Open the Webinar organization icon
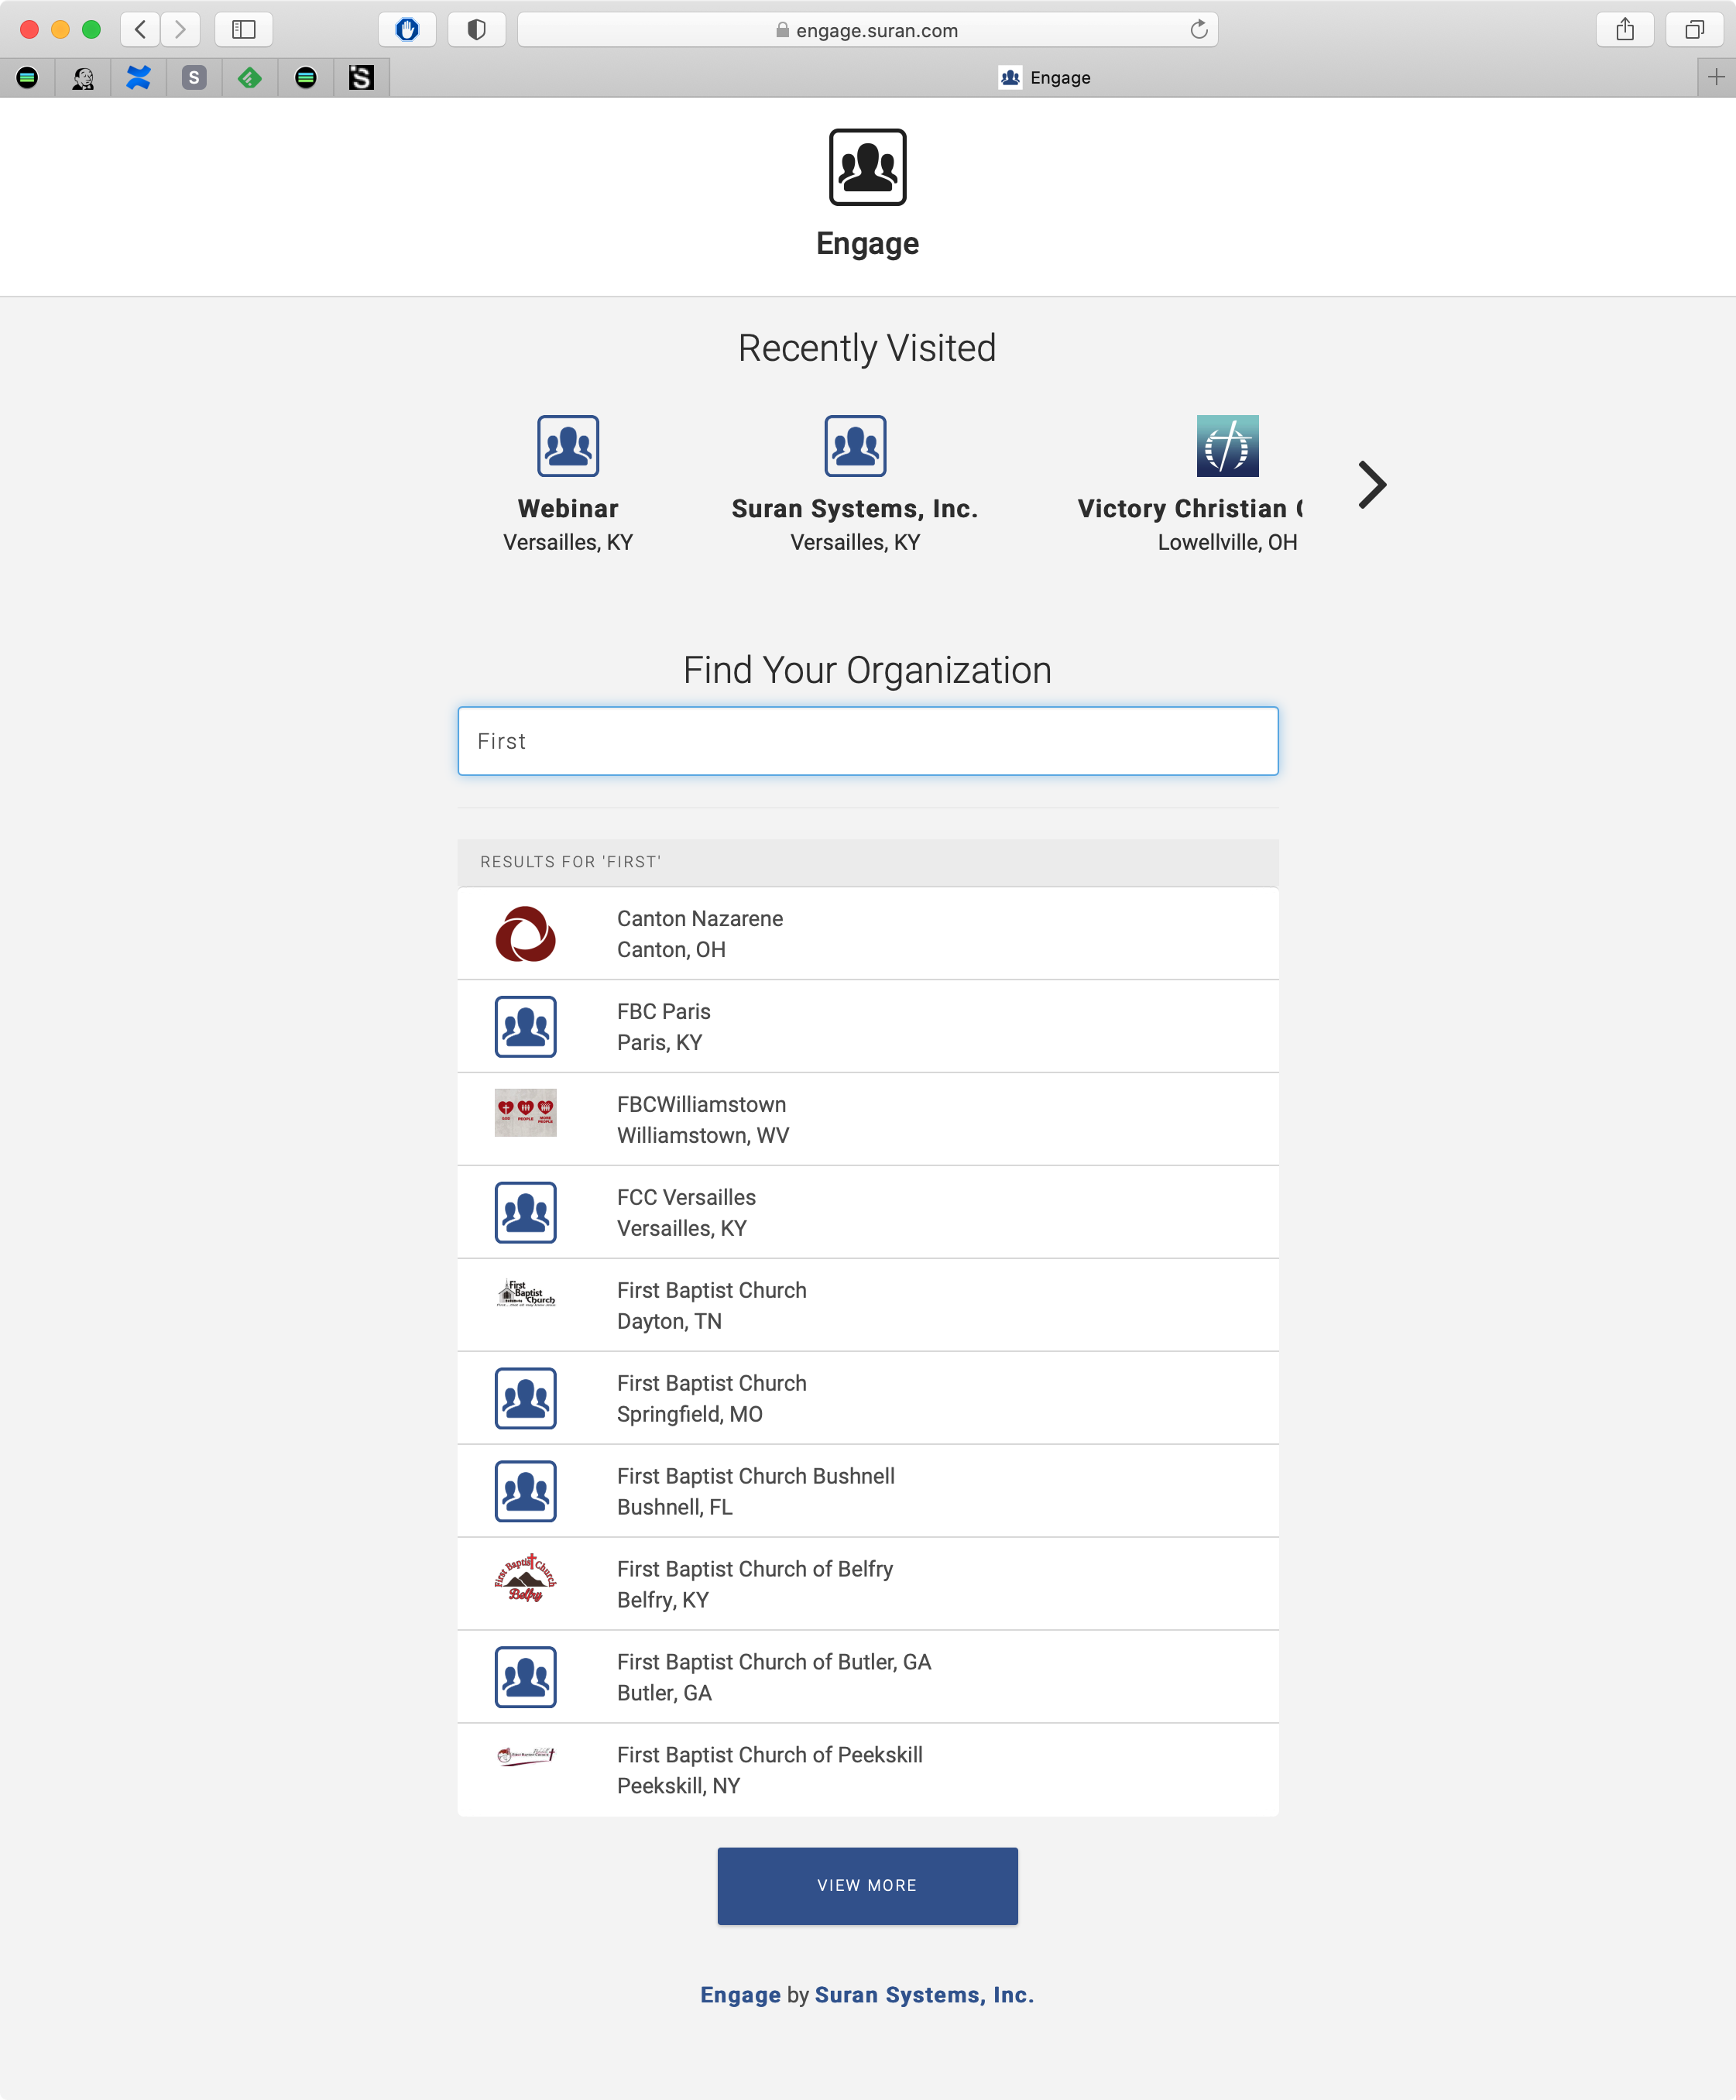The height and width of the screenshot is (2100, 1736). (x=567, y=446)
